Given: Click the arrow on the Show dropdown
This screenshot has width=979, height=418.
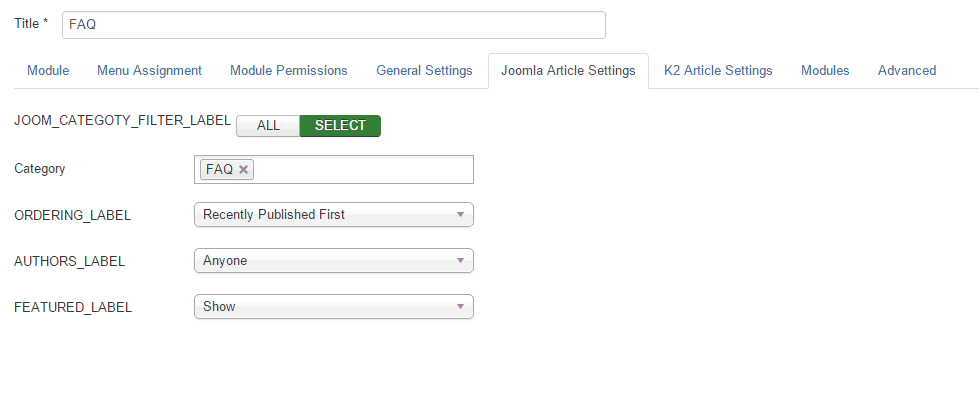Looking at the screenshot, I should (460, 307).
